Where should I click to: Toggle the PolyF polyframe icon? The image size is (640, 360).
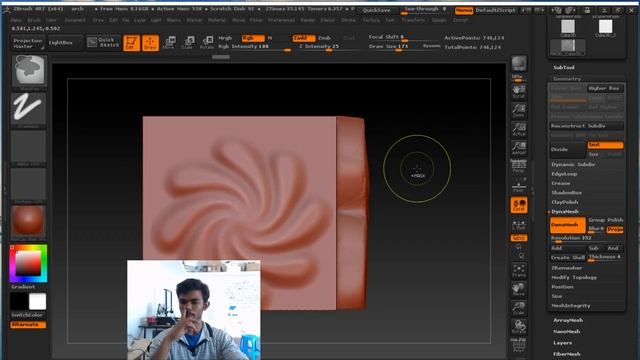pos(519,345)
